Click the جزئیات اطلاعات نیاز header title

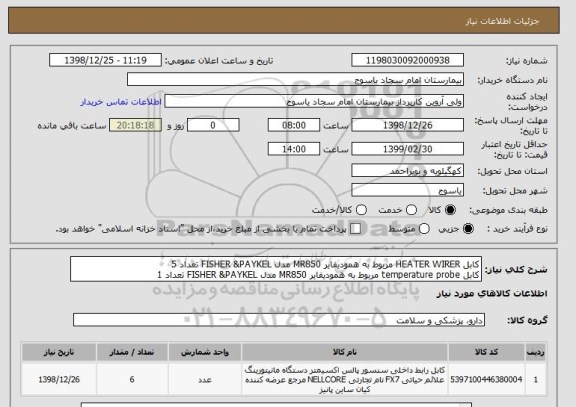pos(502,21)
